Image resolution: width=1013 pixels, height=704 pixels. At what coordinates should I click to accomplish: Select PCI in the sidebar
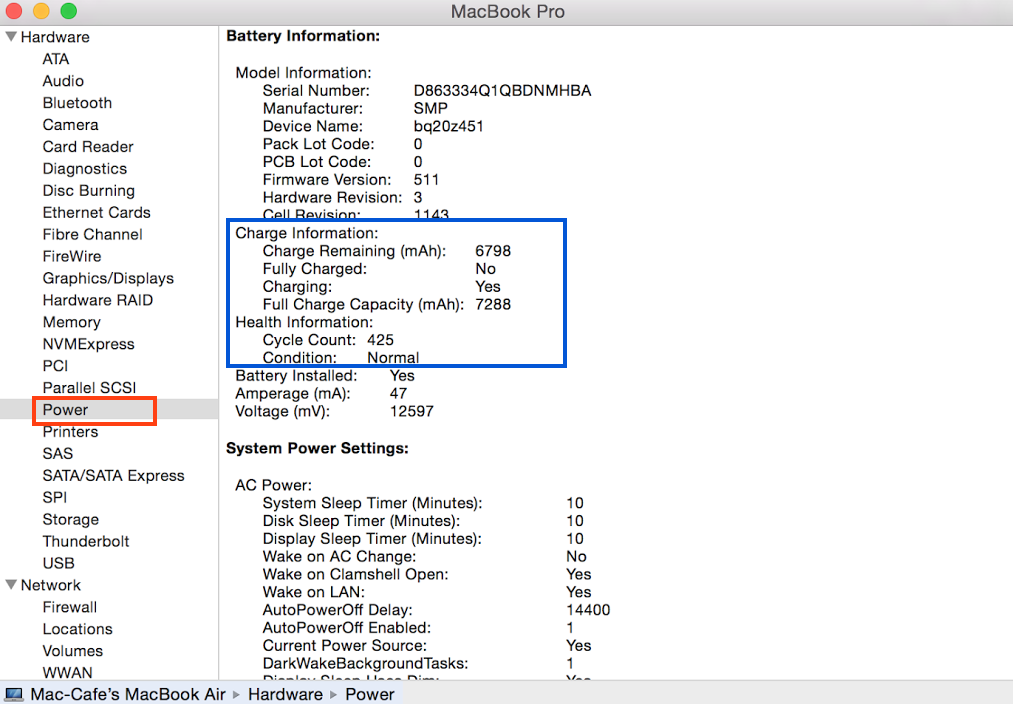pos(55,366)
